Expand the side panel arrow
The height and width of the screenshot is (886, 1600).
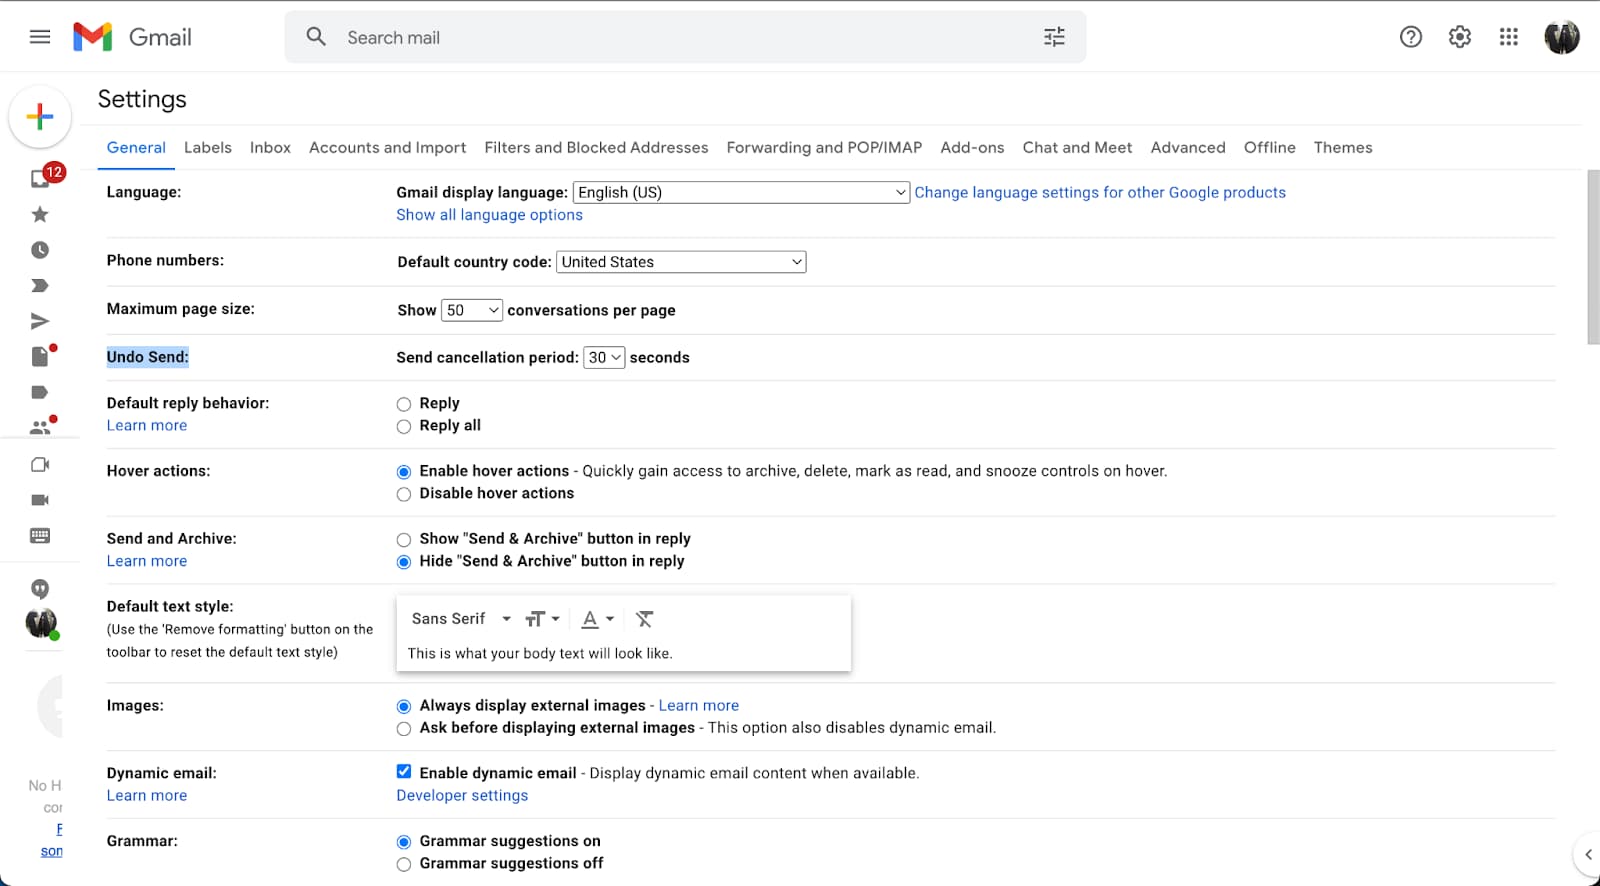[x=1587, y=854]
